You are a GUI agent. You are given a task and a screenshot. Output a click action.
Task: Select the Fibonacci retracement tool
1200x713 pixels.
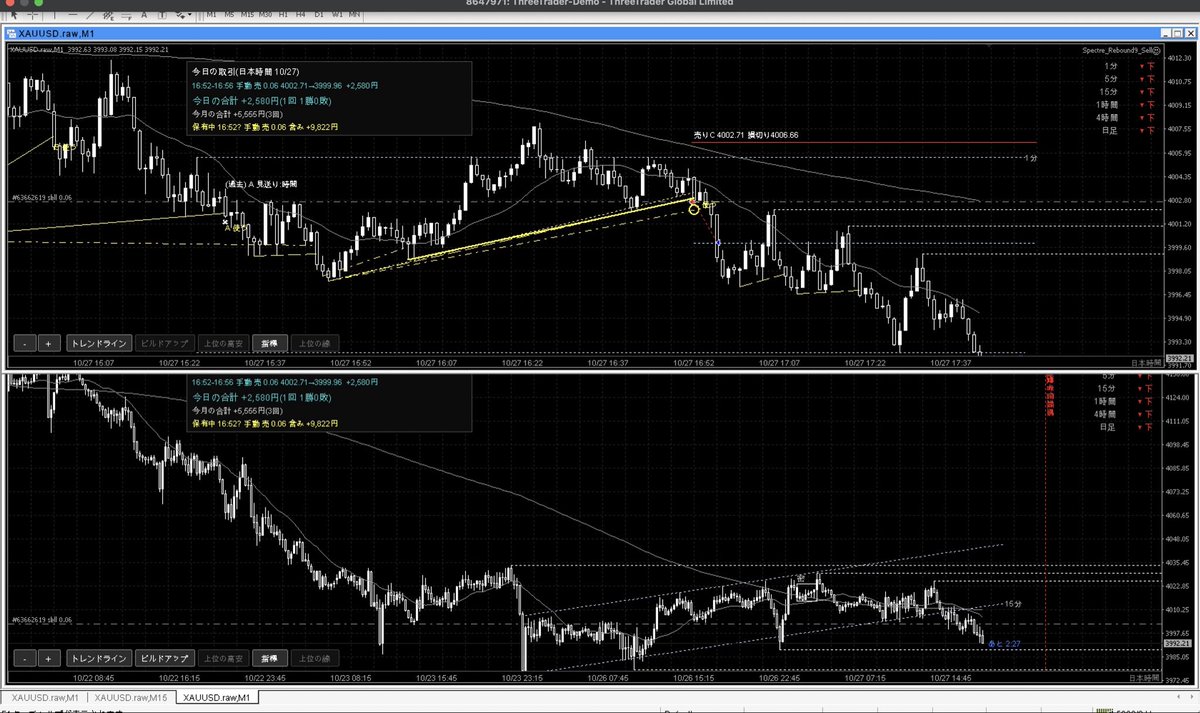(126, 15)
